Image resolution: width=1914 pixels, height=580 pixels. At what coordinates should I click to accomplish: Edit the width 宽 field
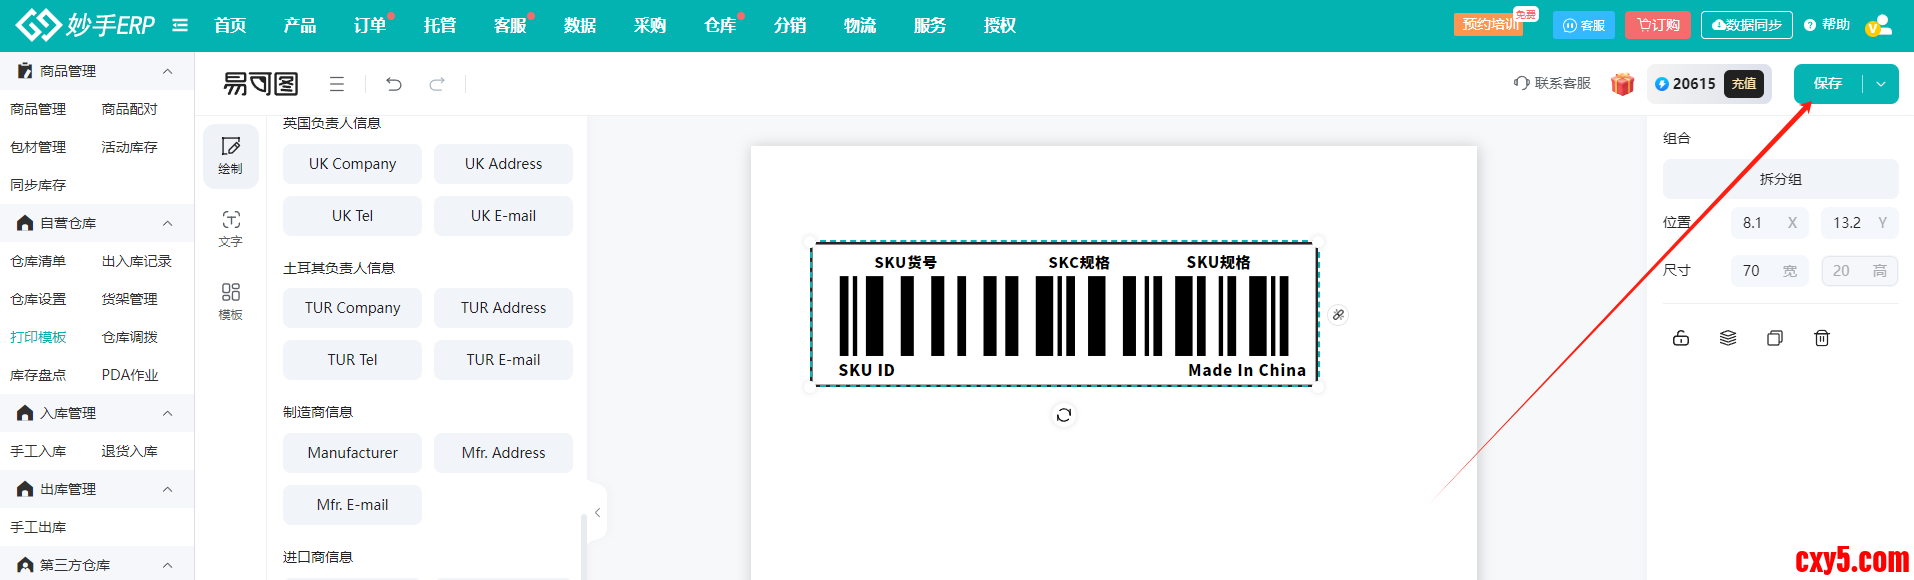pos(1769,271)
